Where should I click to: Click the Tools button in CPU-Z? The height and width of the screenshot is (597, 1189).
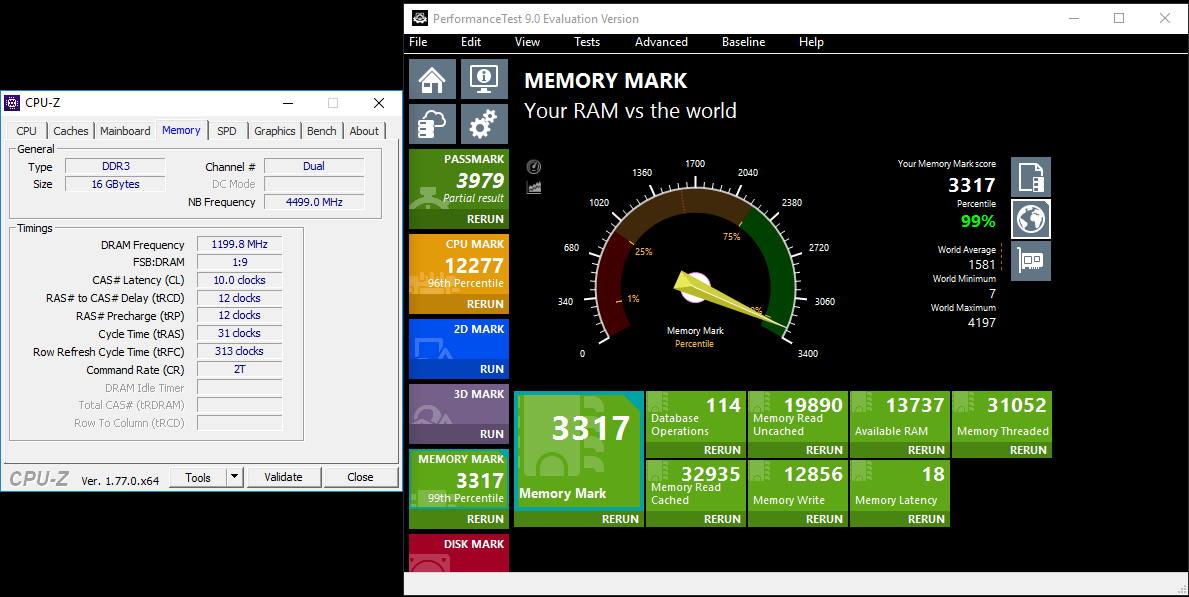(x=198, y=477)
